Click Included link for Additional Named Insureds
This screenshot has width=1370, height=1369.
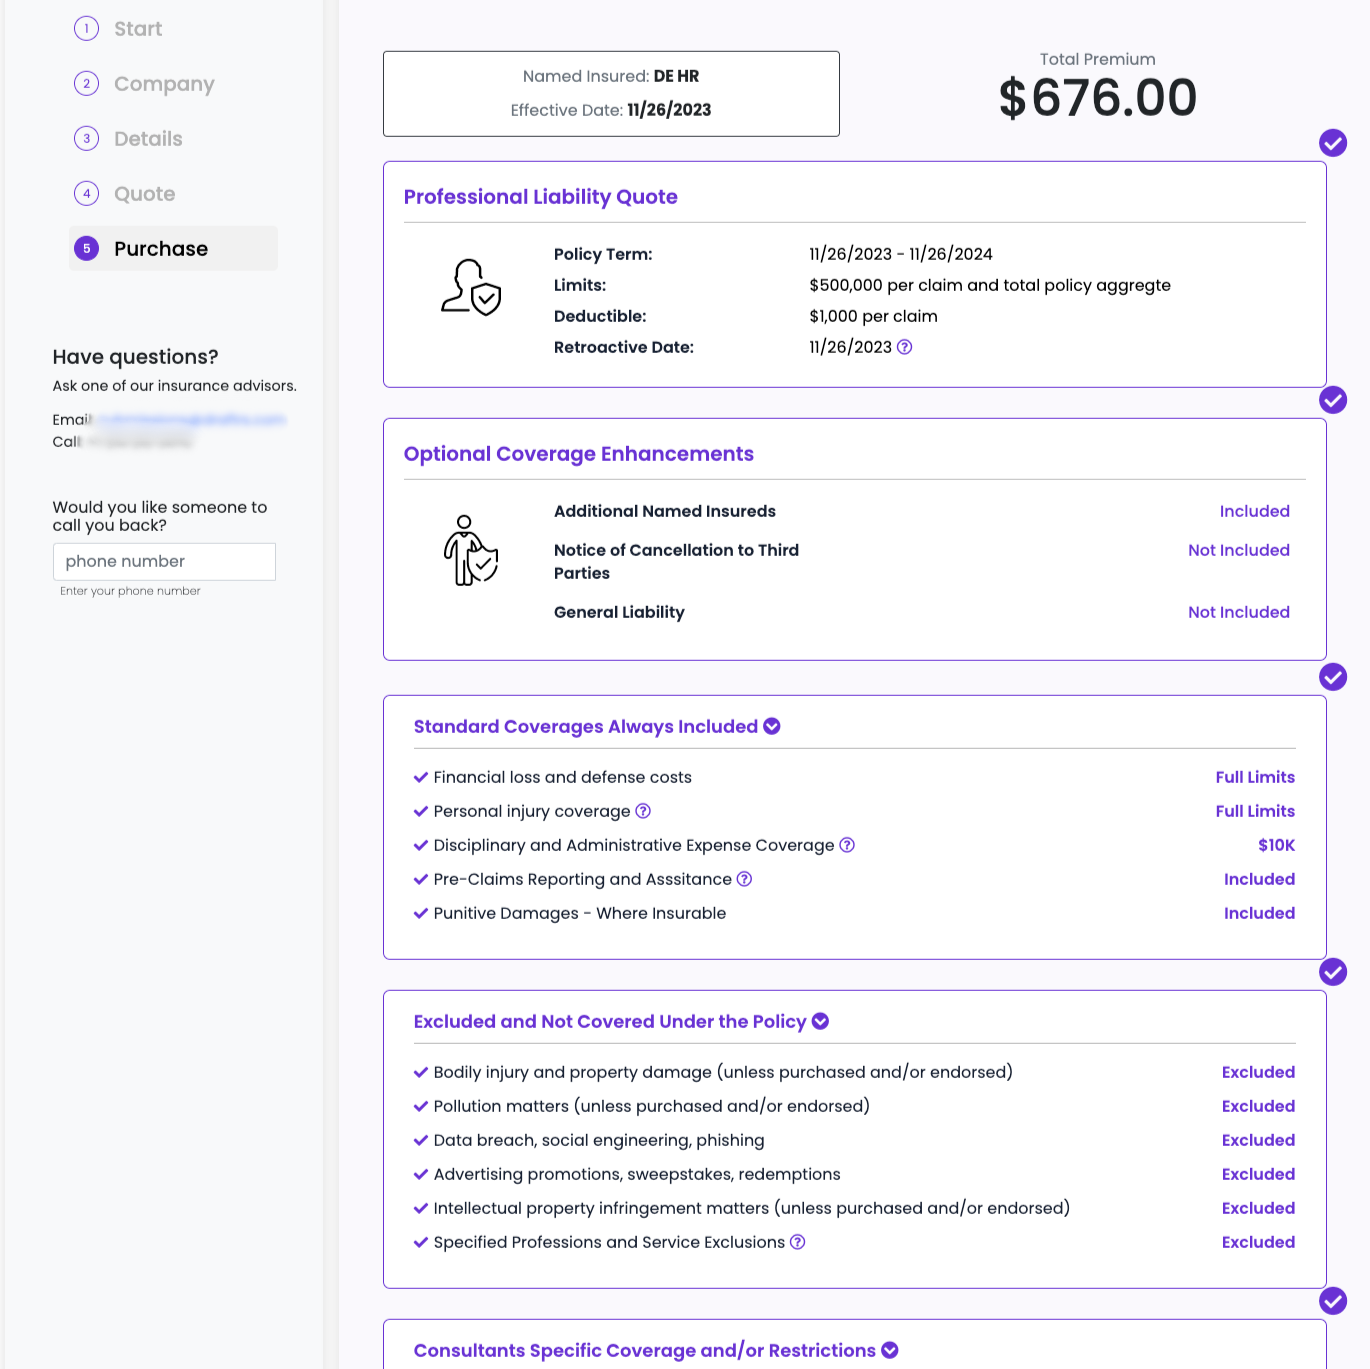1254,511
